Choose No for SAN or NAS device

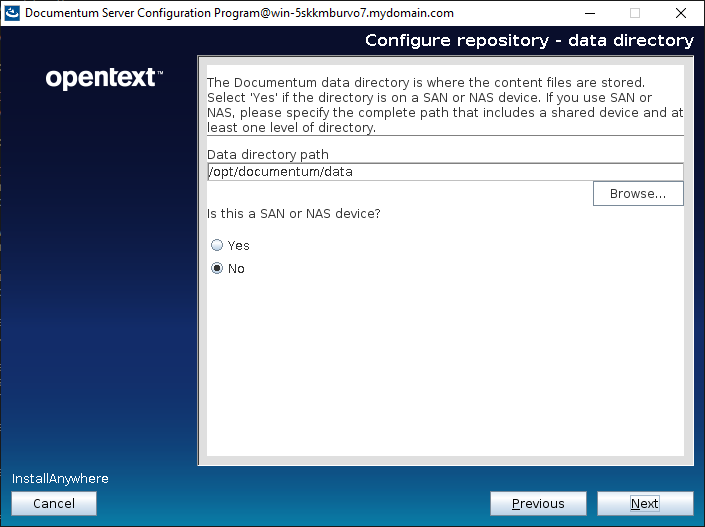click(217, 269)
